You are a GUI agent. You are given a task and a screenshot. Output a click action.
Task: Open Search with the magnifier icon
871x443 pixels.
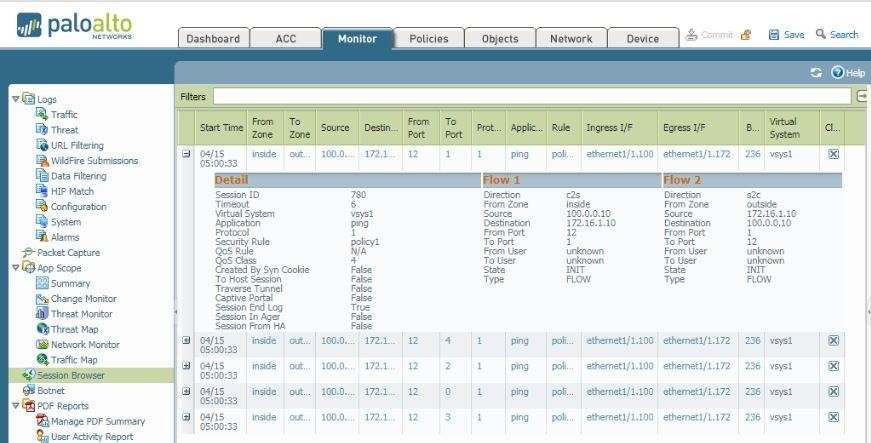[x=822, y=35]
